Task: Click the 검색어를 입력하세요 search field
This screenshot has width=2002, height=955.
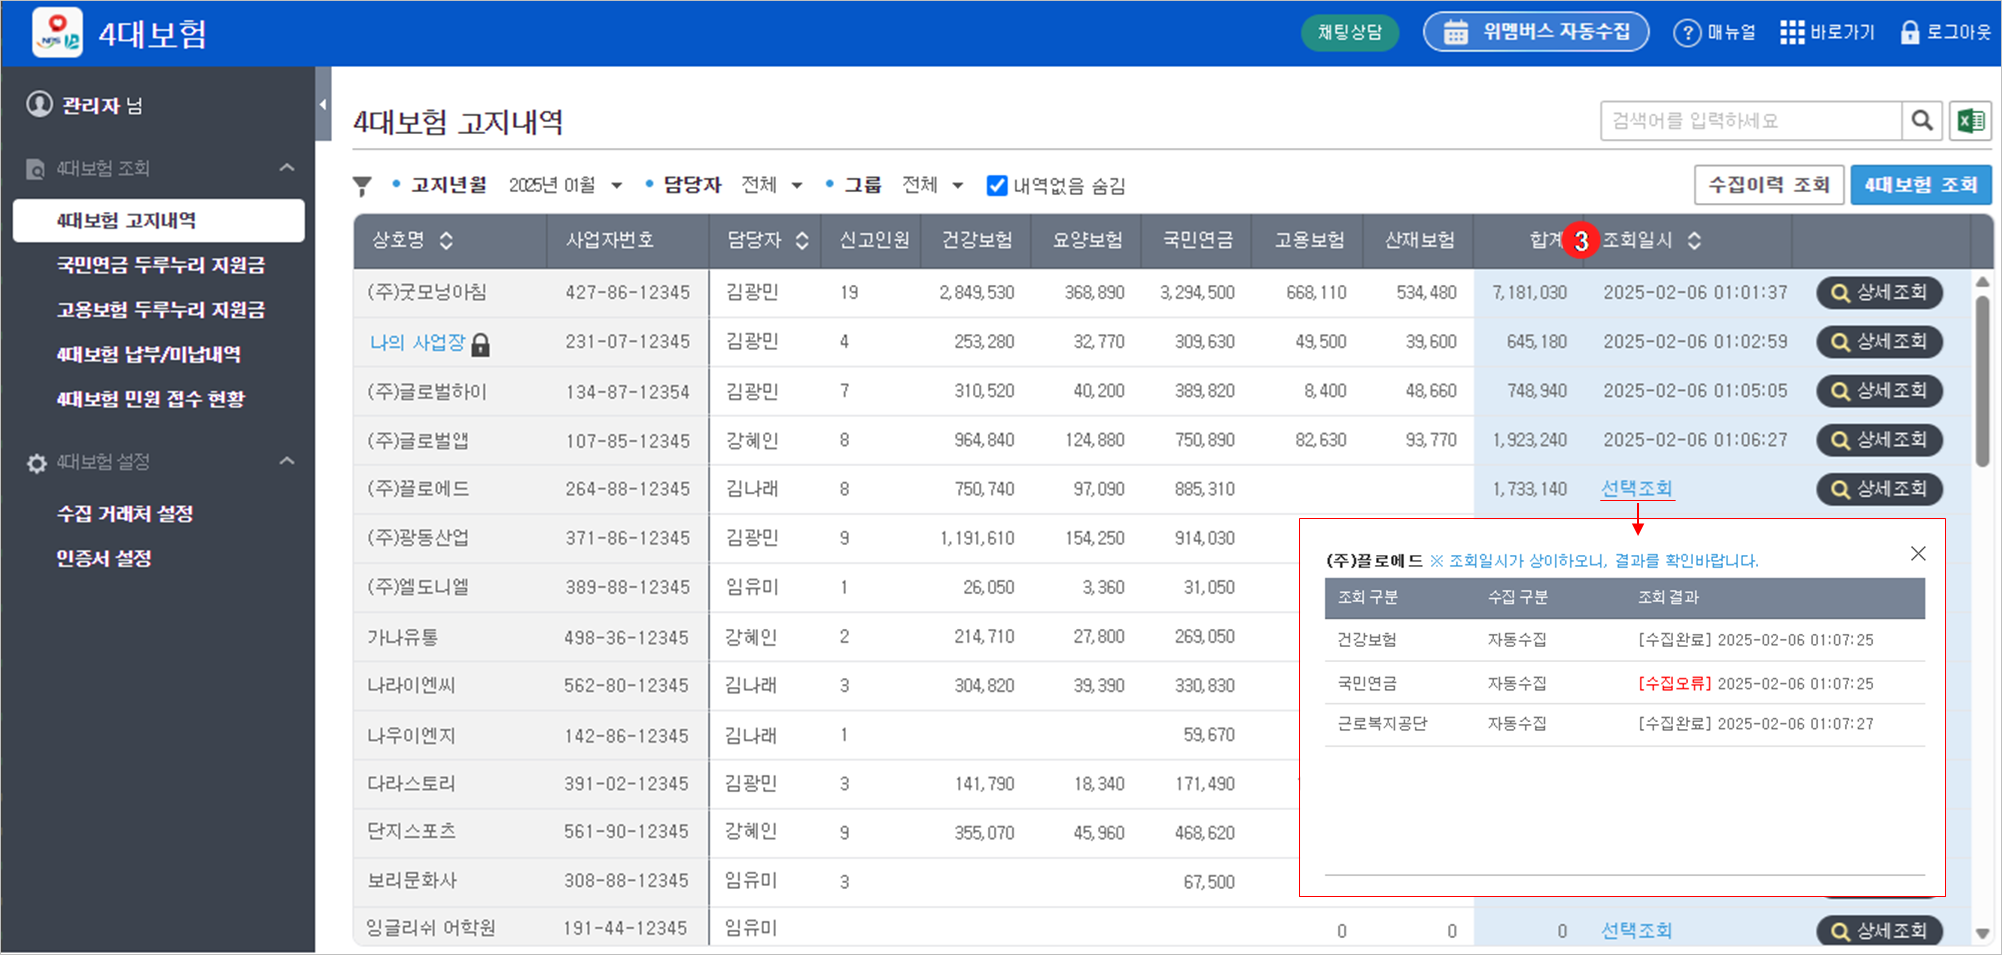Action: click(1750, 121)
